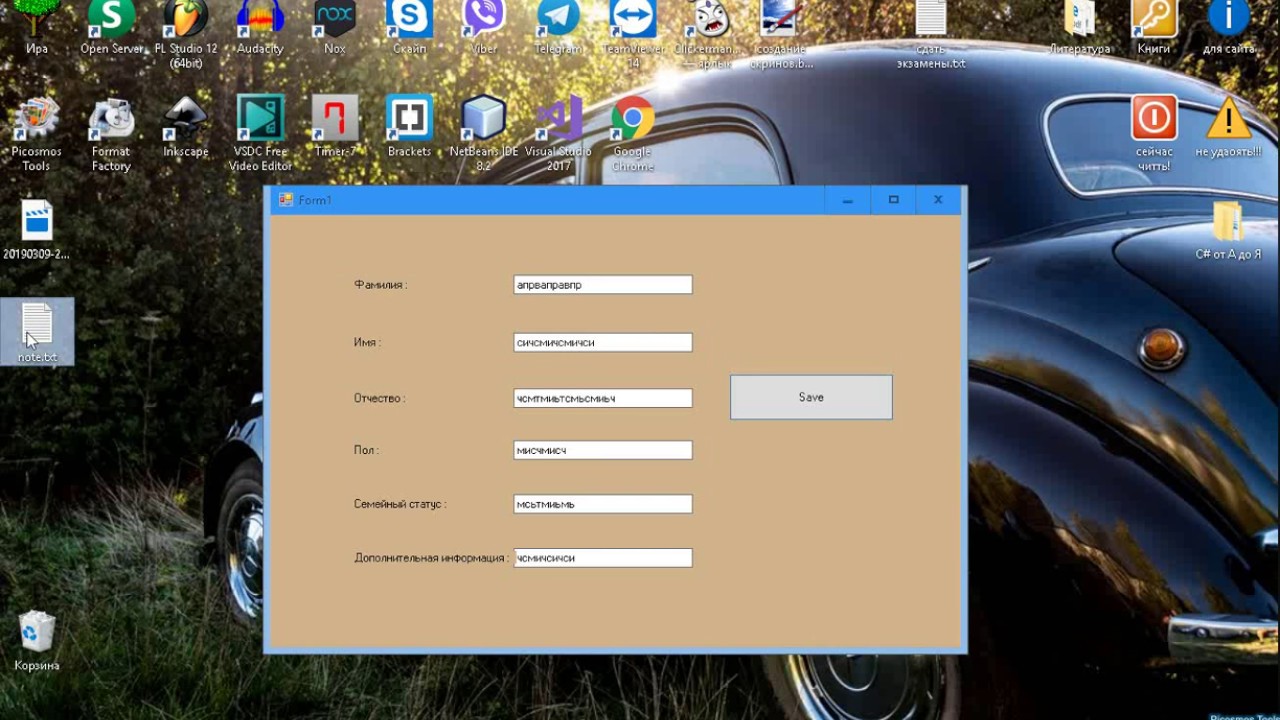1280x720 pixels.
Task: Focus the Пол text field
Action: (x=603, y=450)
